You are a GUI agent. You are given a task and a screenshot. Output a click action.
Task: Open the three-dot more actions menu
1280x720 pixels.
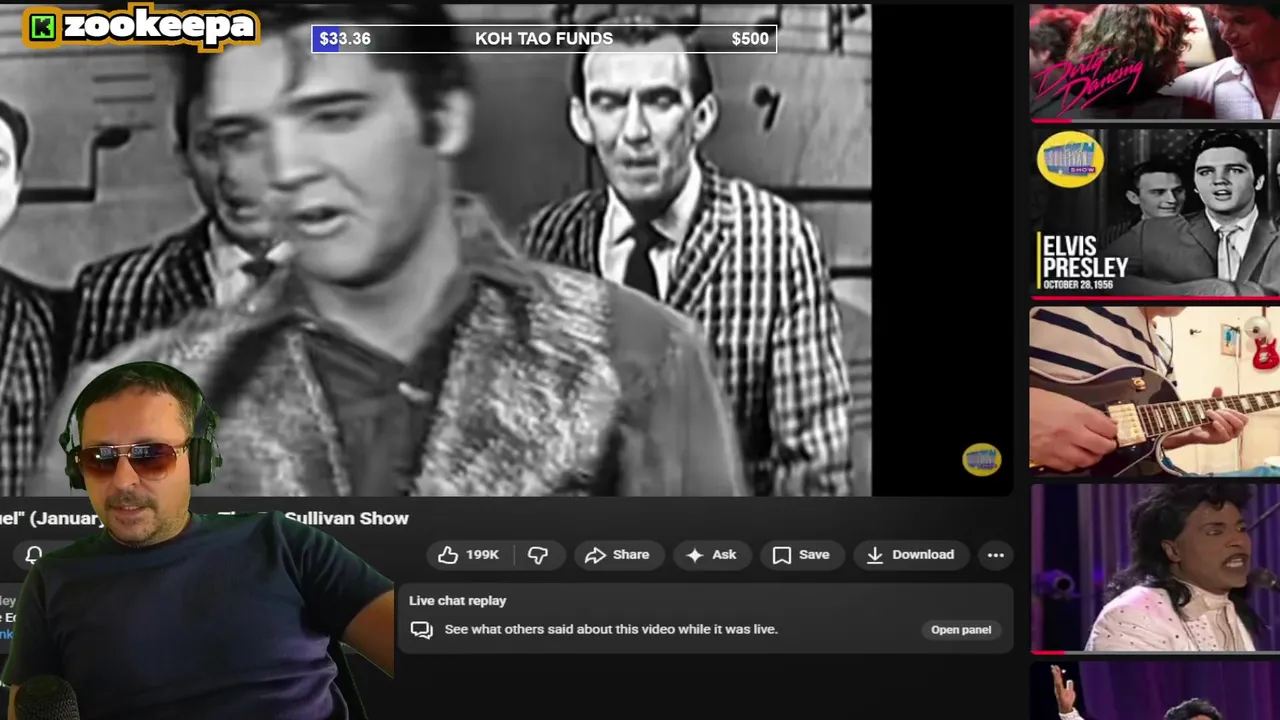click(x=996, y=555)
